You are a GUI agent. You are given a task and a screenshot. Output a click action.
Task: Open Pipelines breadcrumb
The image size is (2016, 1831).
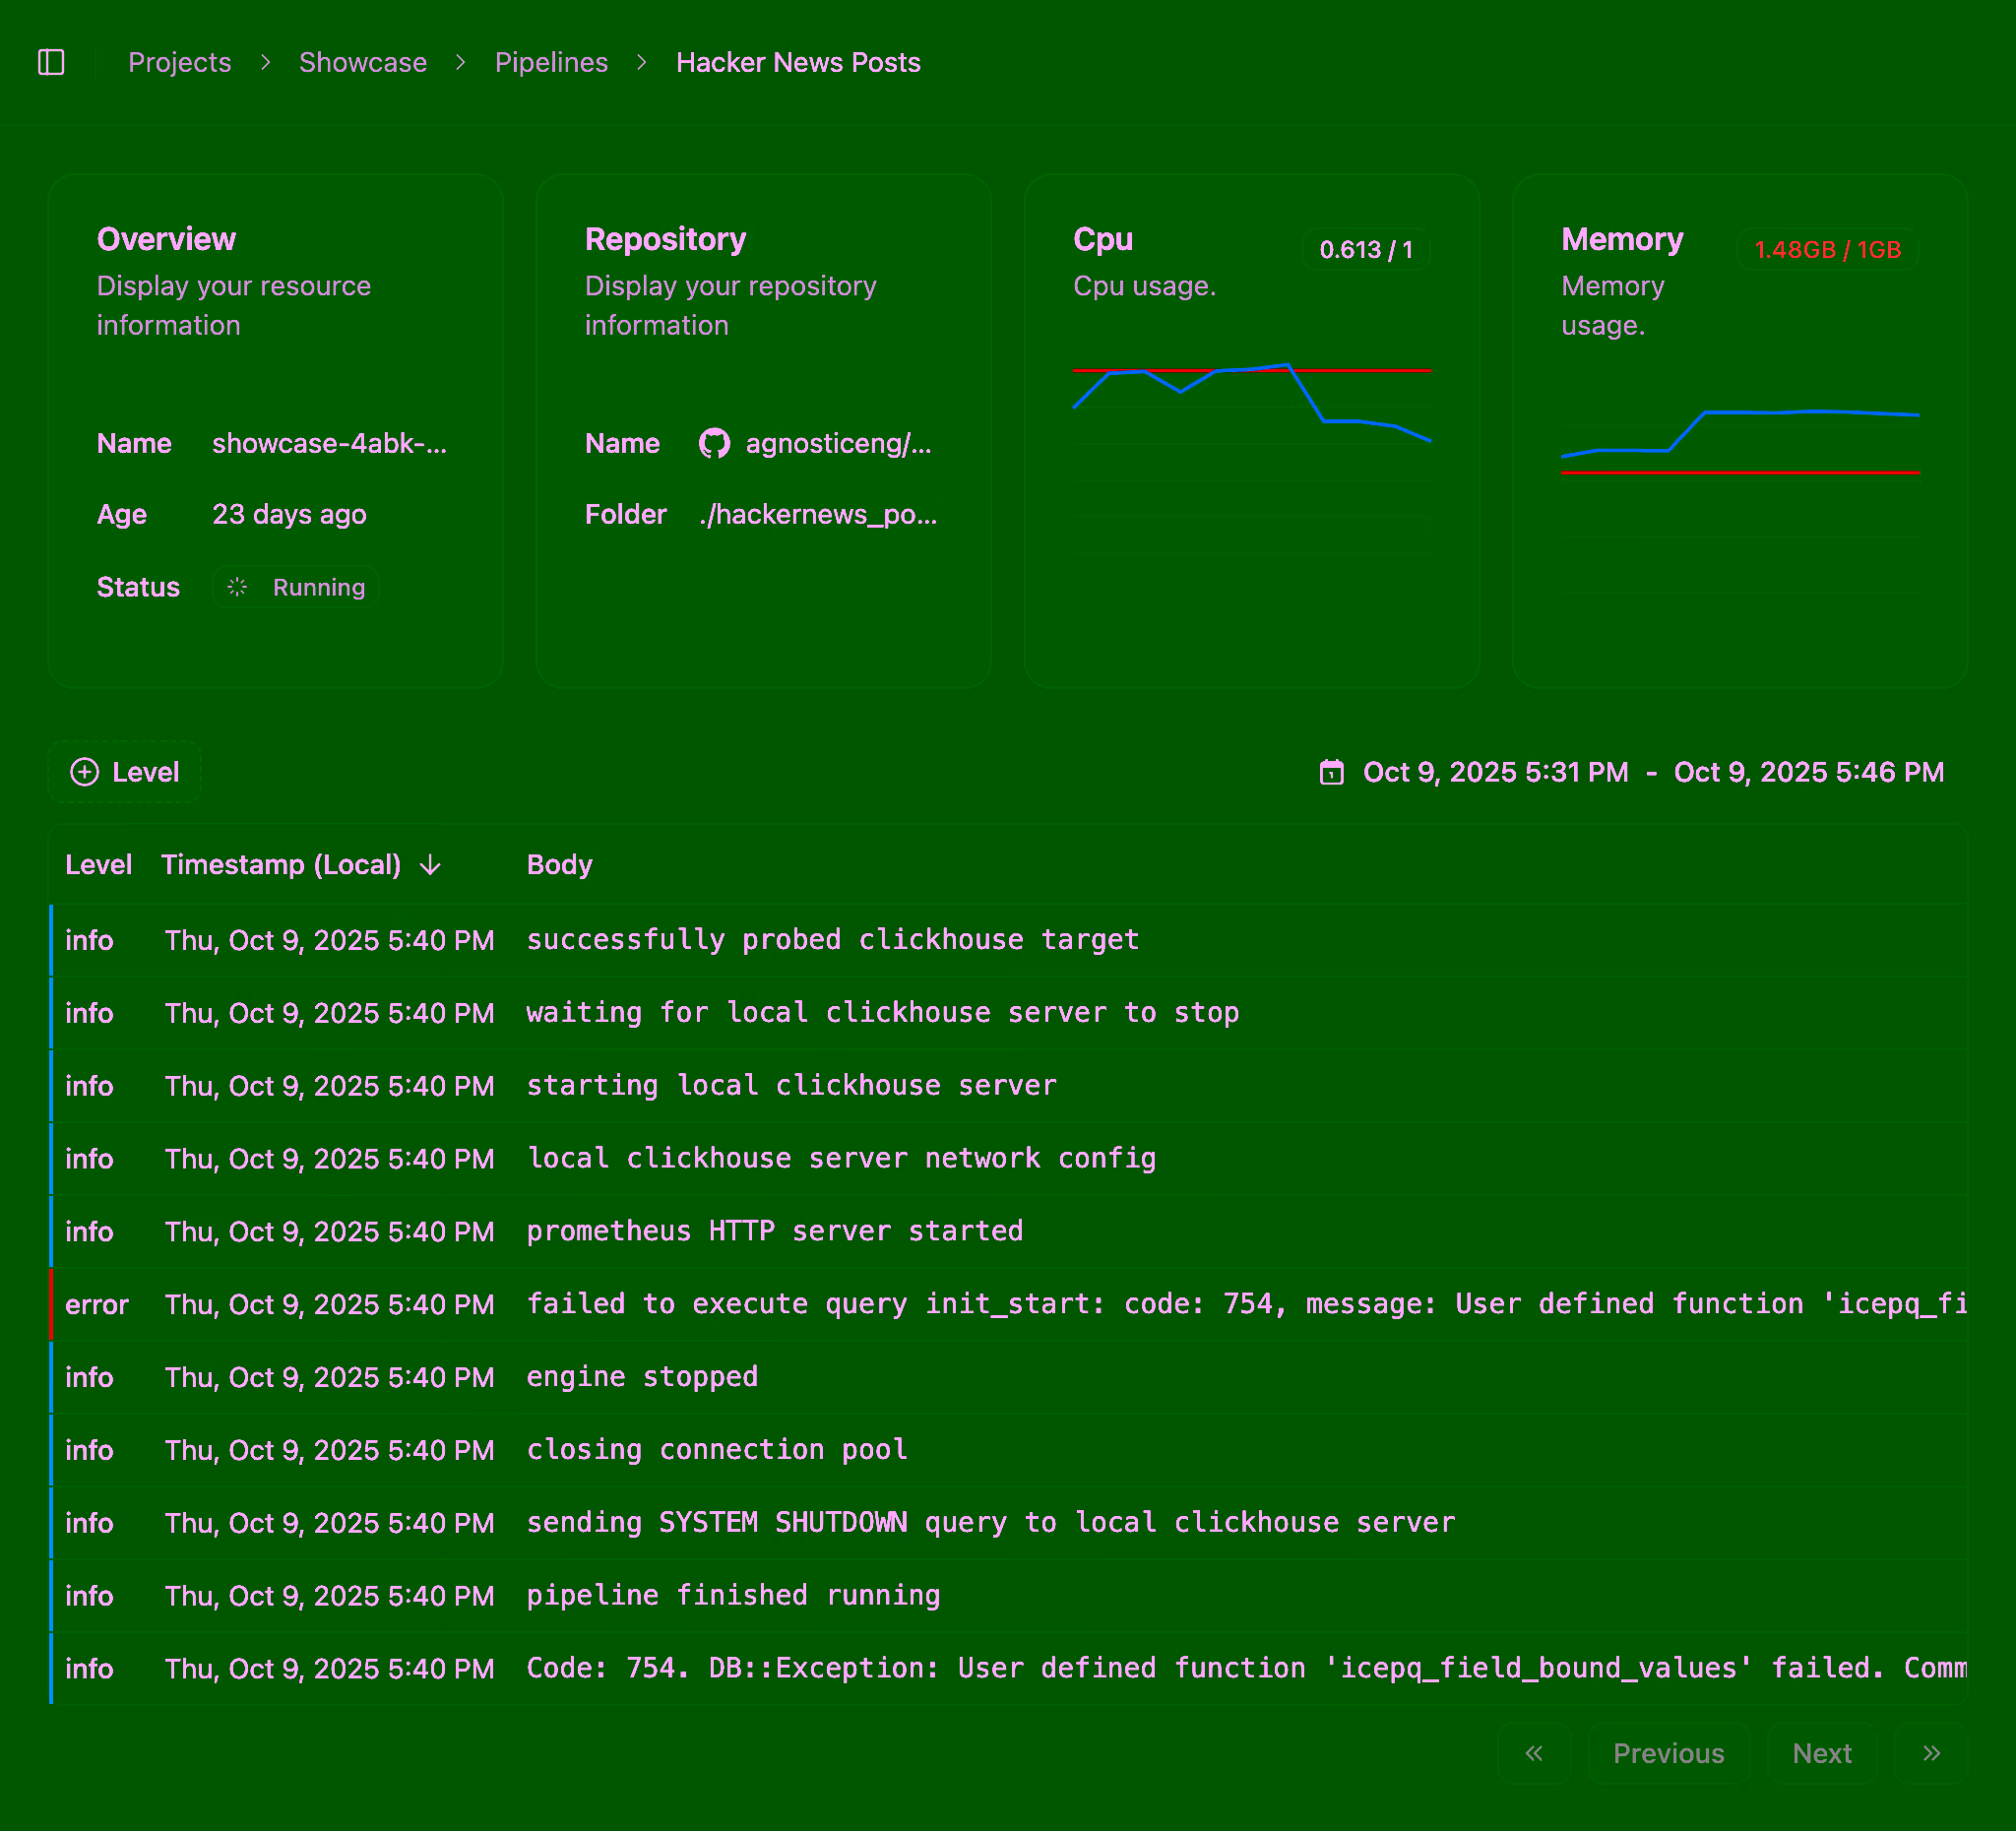(x=551, y=62)
